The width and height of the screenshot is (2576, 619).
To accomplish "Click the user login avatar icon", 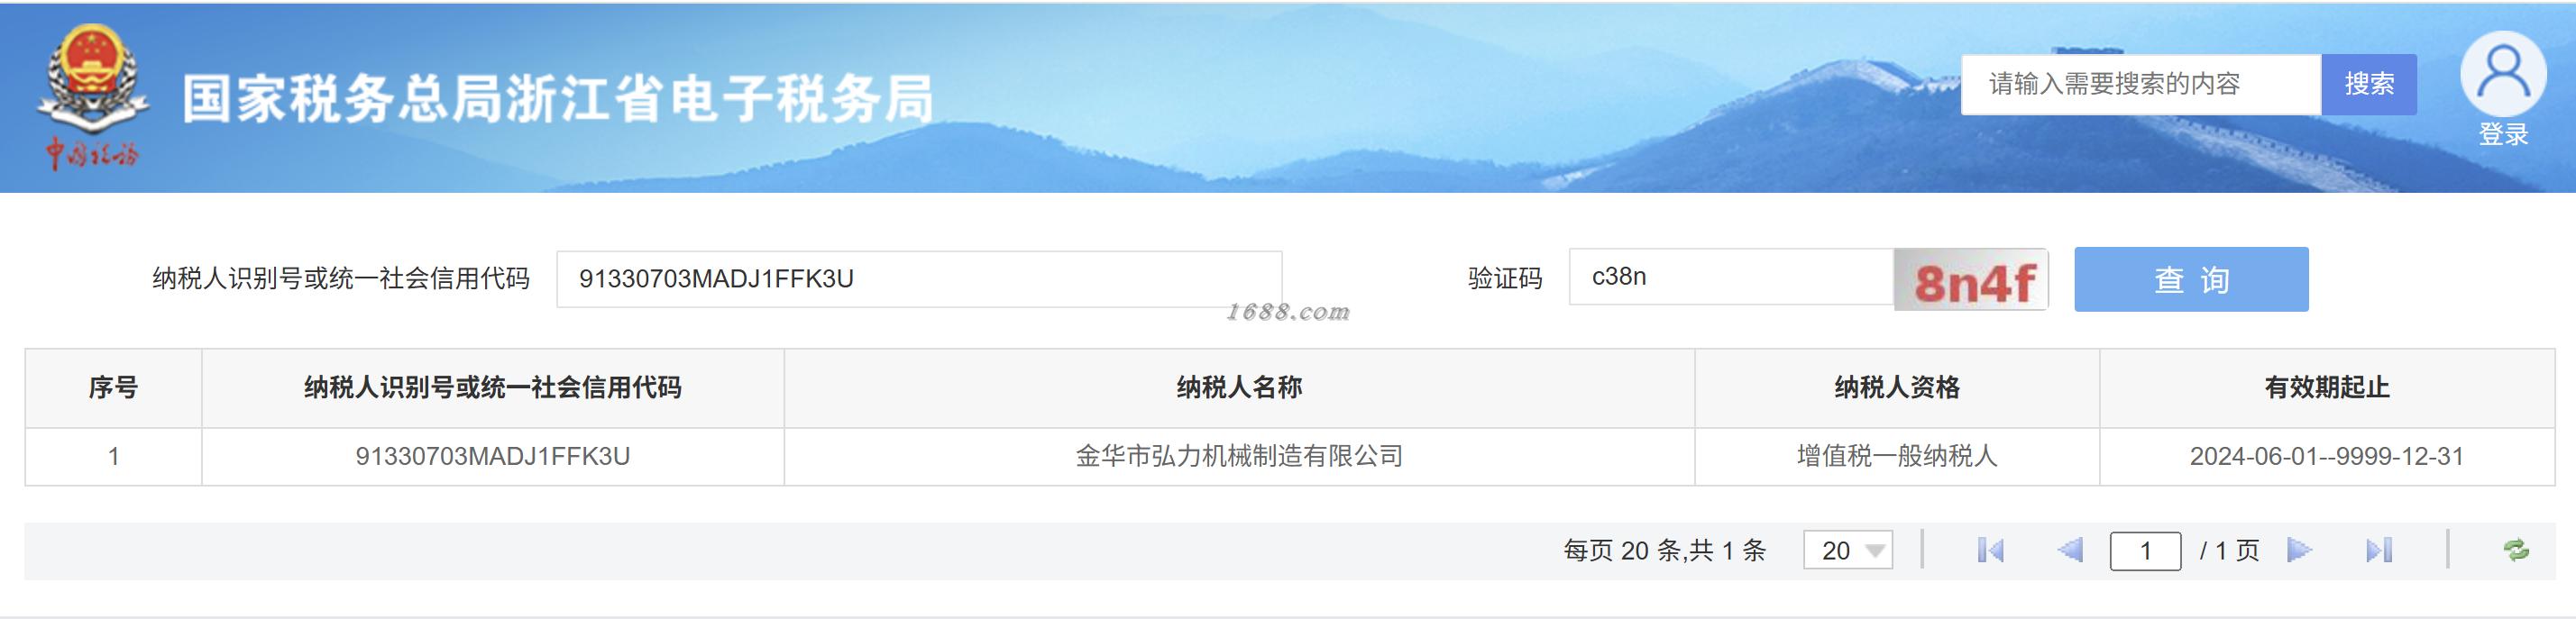I will [x=2503, y=74].
